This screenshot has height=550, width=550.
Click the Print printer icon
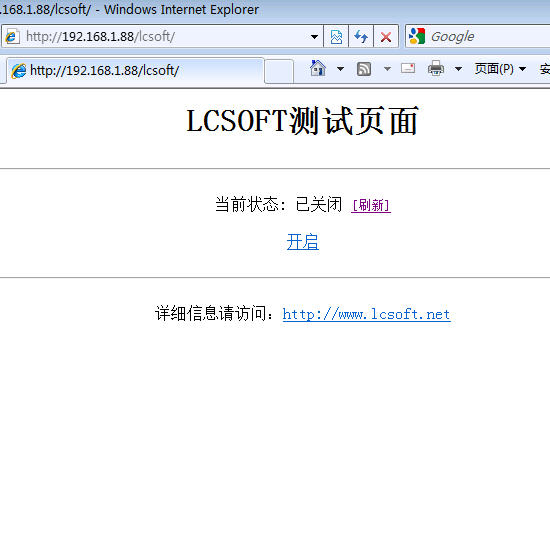(x=436, y=68)
